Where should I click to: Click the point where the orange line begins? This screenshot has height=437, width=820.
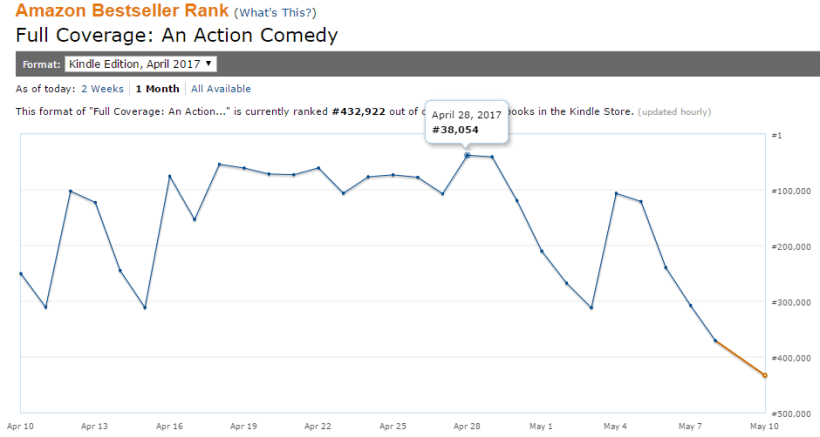[715, 341]
